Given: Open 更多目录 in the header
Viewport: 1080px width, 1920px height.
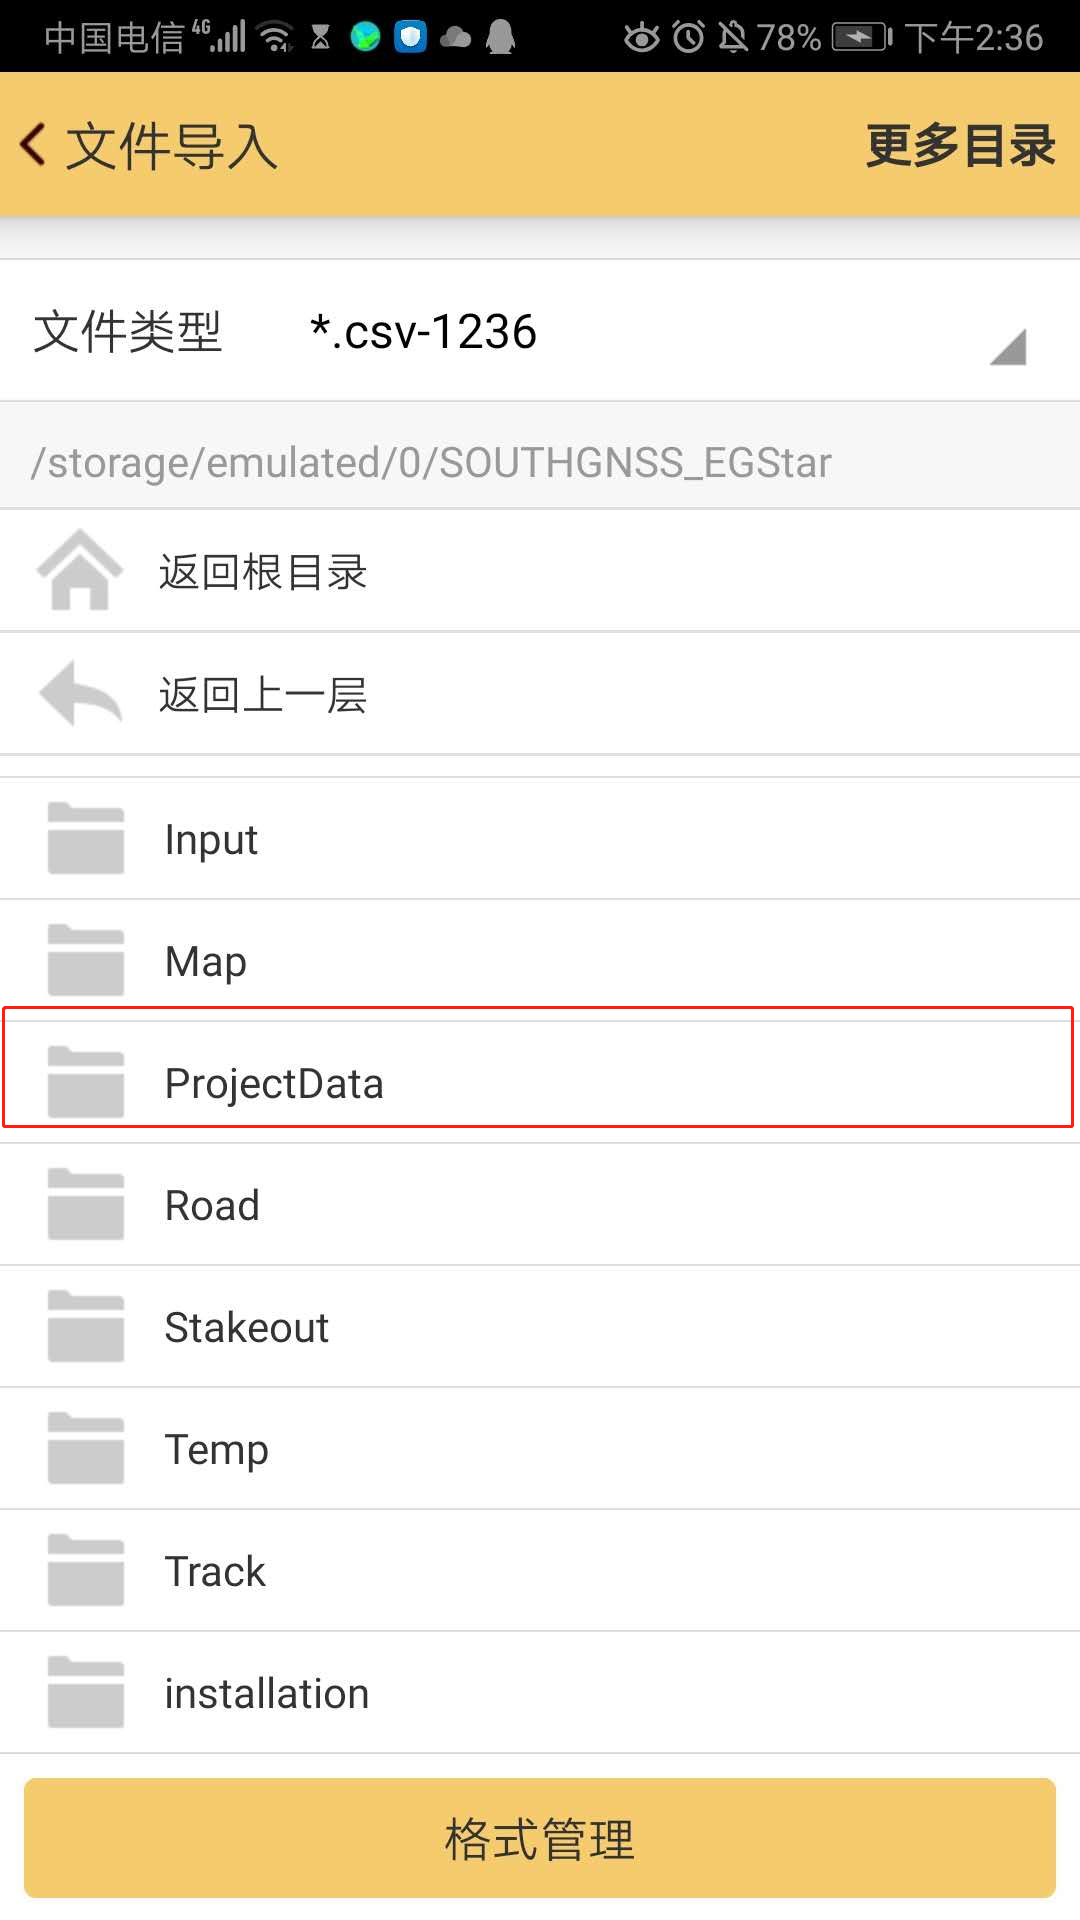Looking at the screenshot, I should (x=960, y=146).
